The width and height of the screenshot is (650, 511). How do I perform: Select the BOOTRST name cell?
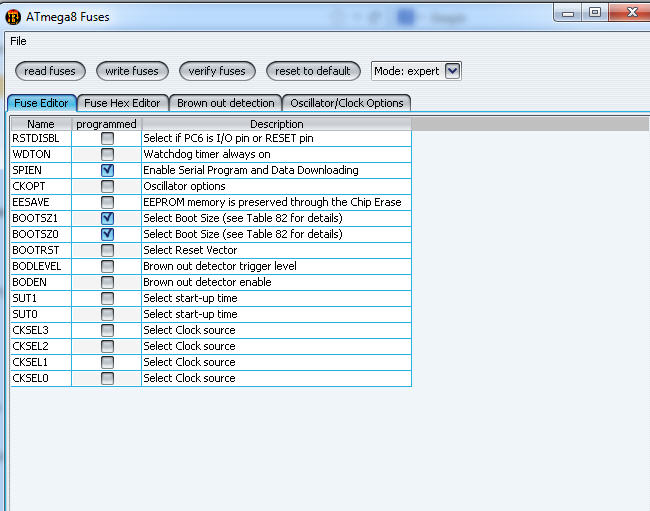41,250
